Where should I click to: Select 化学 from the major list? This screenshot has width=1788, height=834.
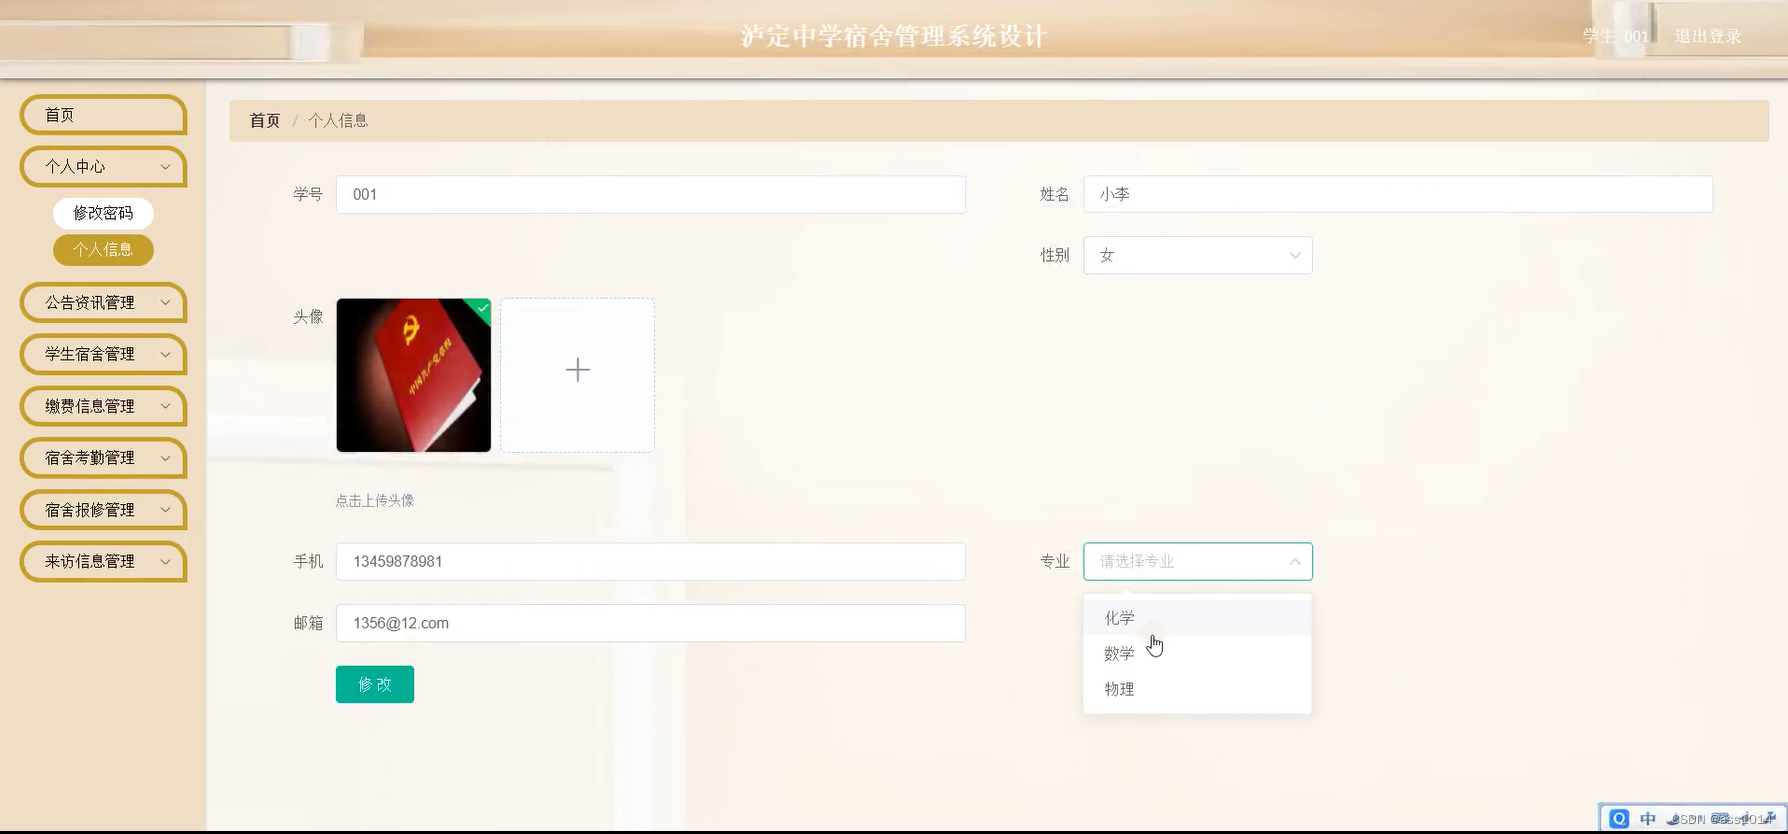click(1197, 618)
